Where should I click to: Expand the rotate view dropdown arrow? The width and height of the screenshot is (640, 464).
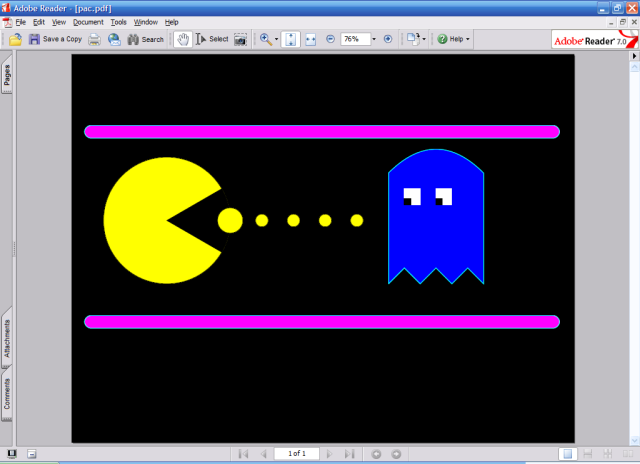coord(424,39)
